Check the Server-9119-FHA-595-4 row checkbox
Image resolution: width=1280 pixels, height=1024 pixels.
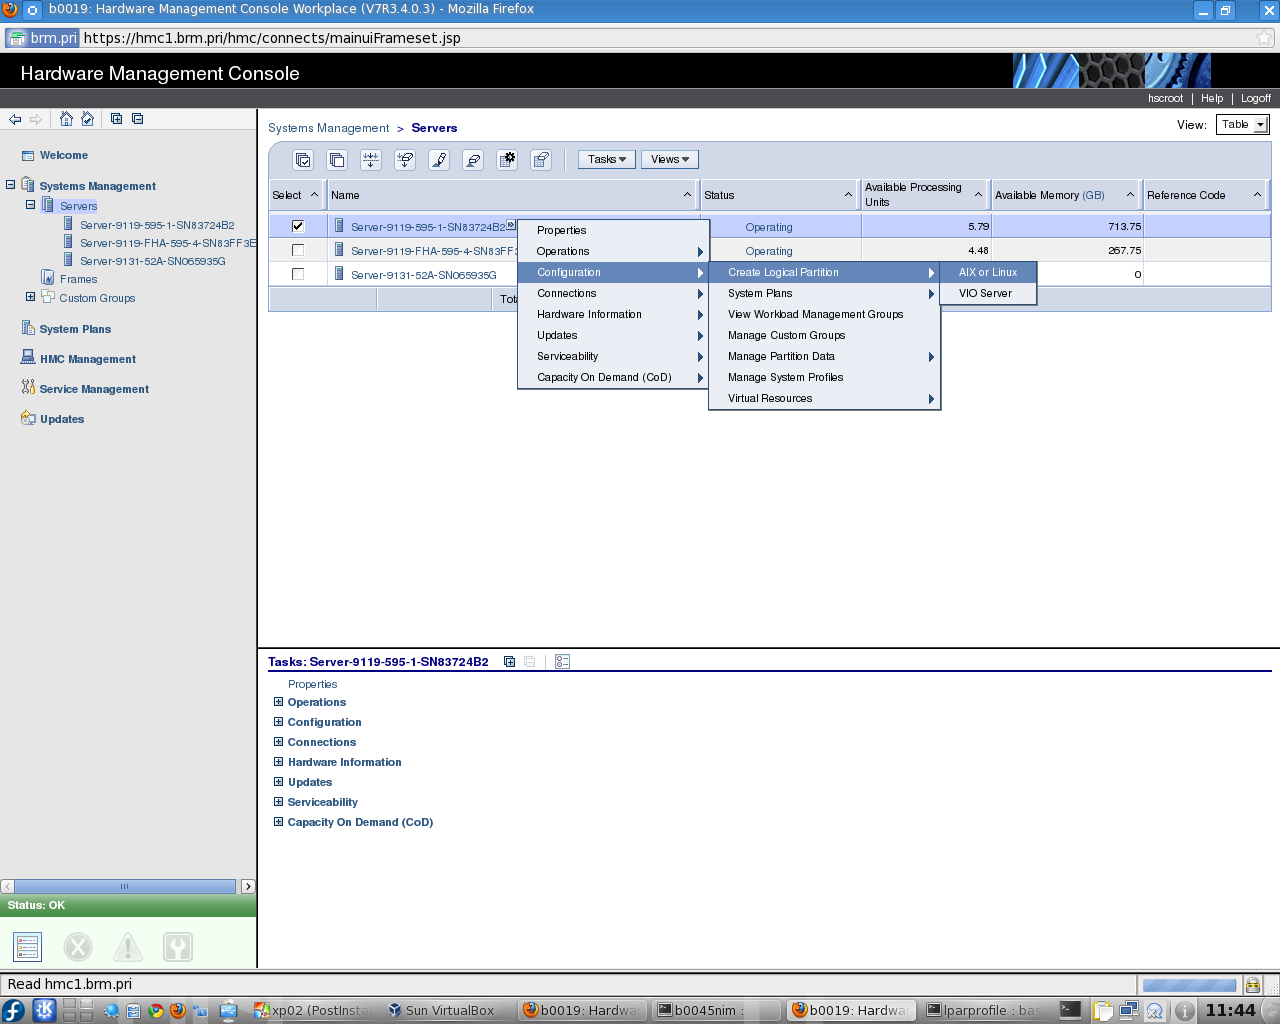[x=298, y=250]
